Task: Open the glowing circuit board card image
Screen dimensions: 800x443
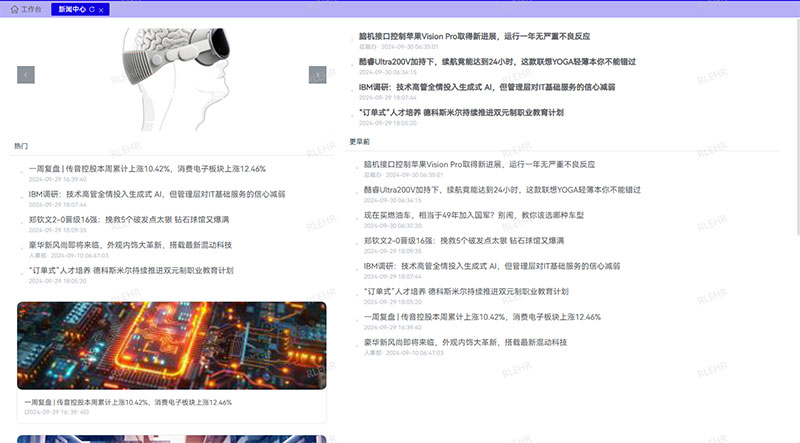Action: [172, 346]
